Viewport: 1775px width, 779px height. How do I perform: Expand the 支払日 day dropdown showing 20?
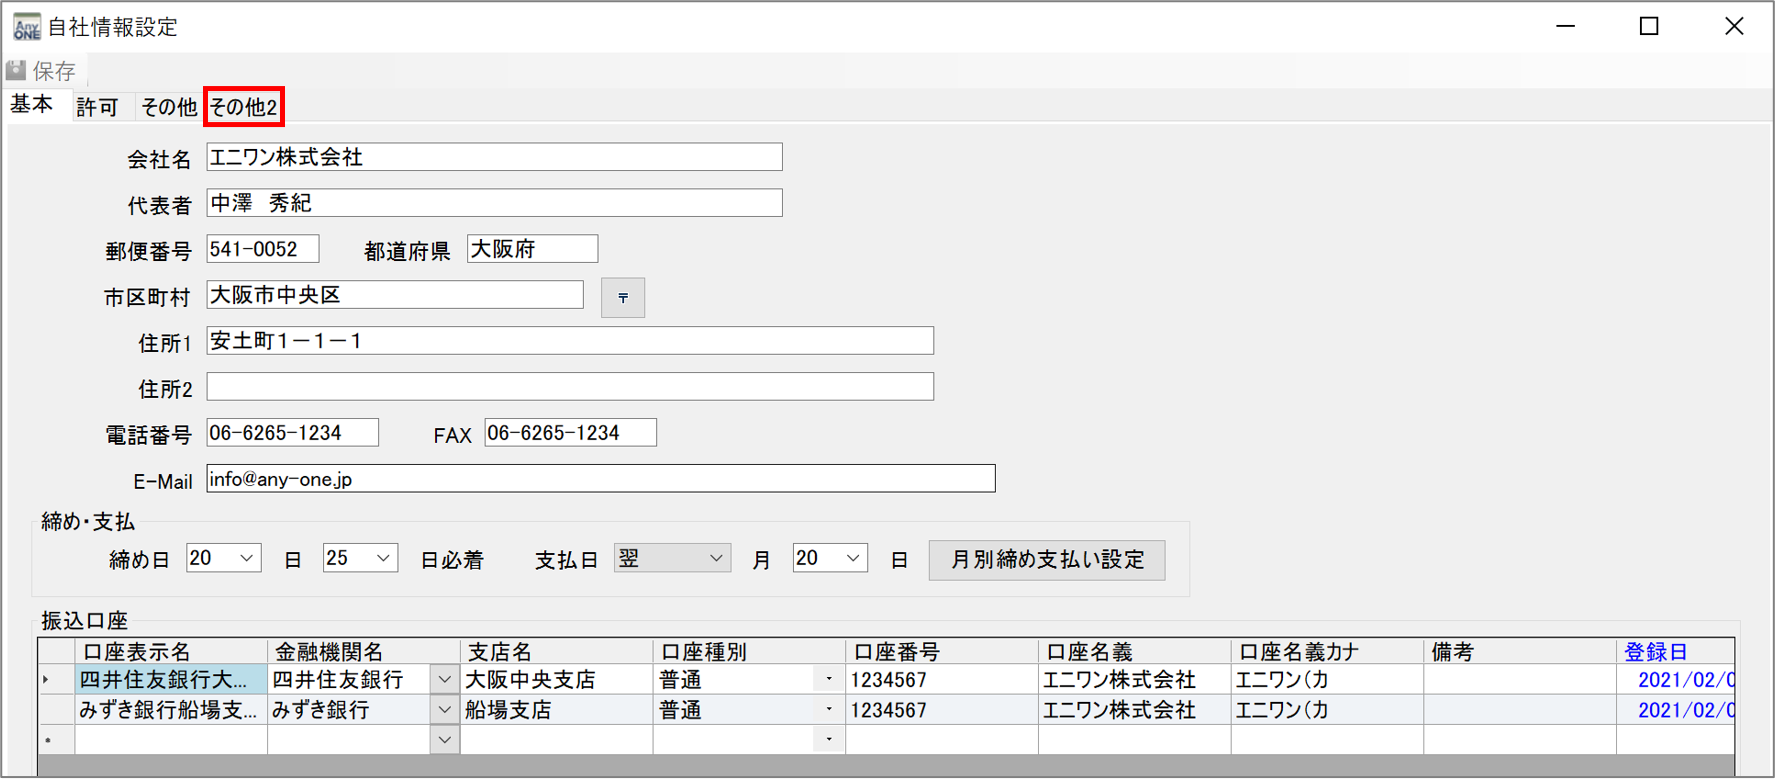tap(852, 558)
